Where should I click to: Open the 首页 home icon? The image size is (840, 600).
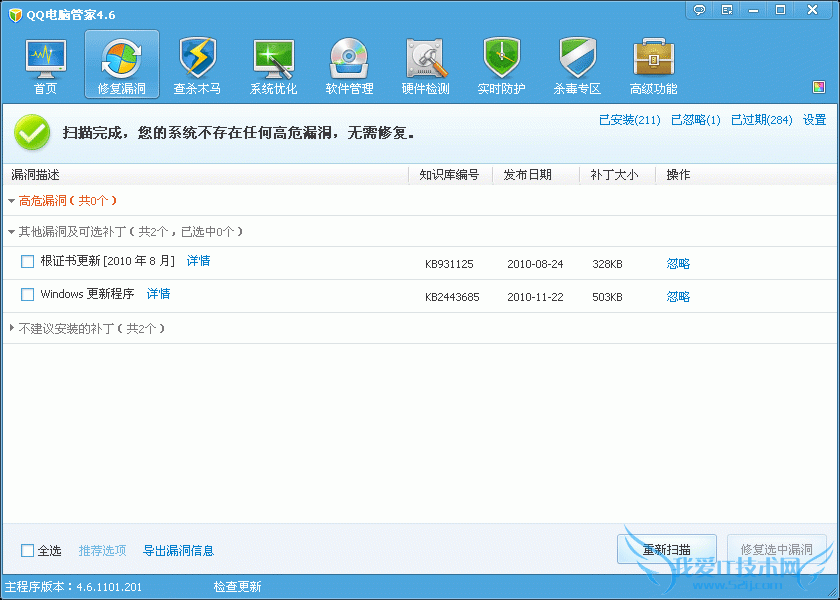pos(45,65)
